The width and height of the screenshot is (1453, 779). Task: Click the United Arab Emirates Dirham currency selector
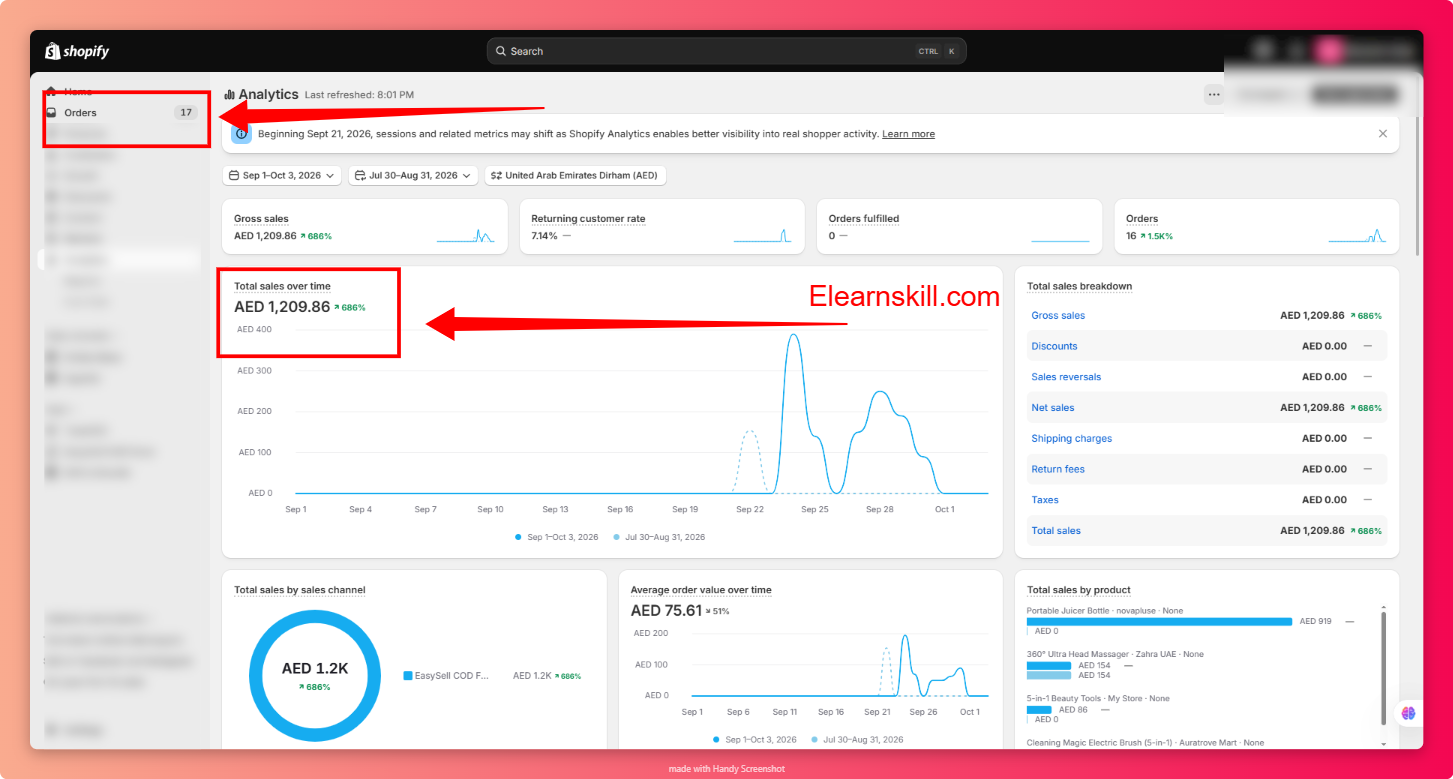pyautogui.click(x=575, y=175)
